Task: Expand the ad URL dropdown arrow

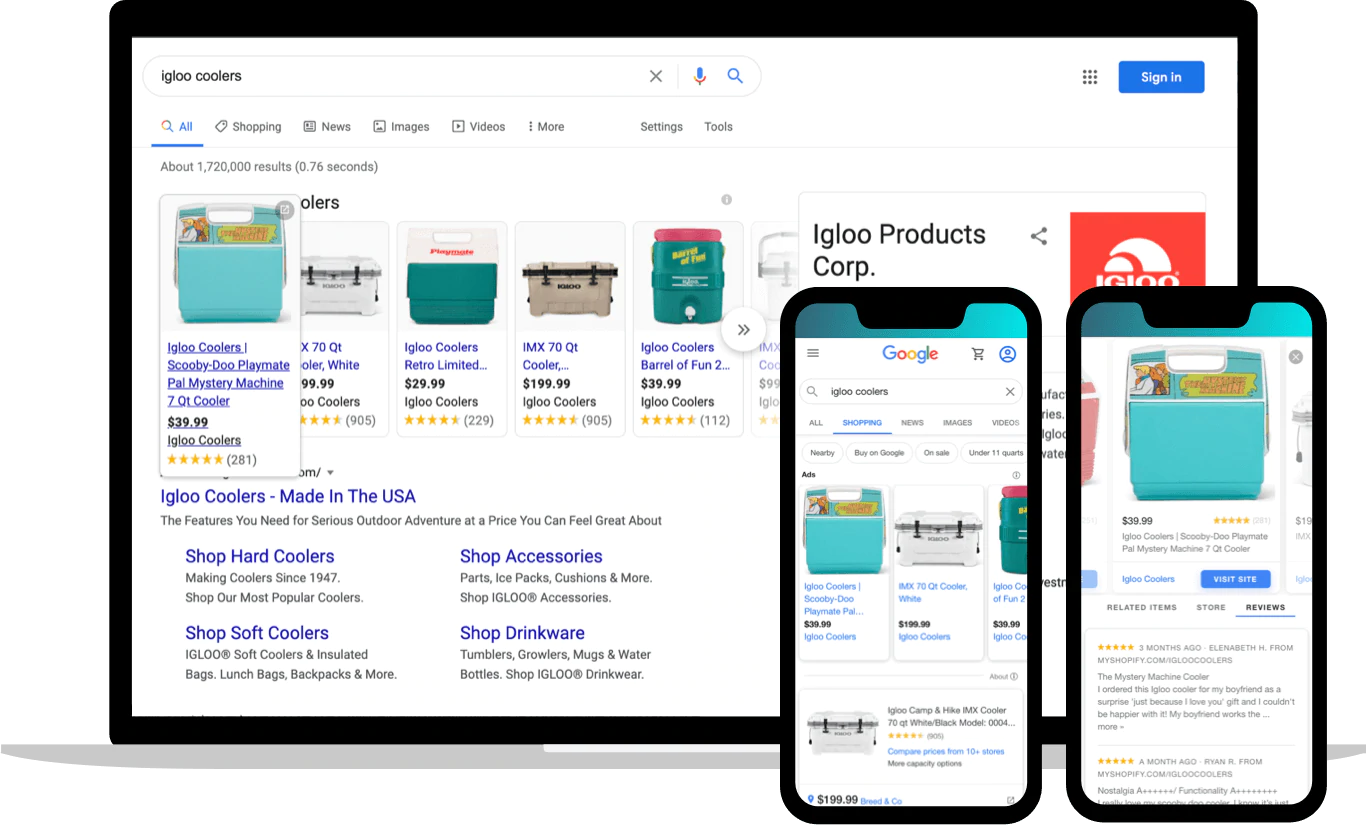Action: pyautogui.click(x=330, y=473)
